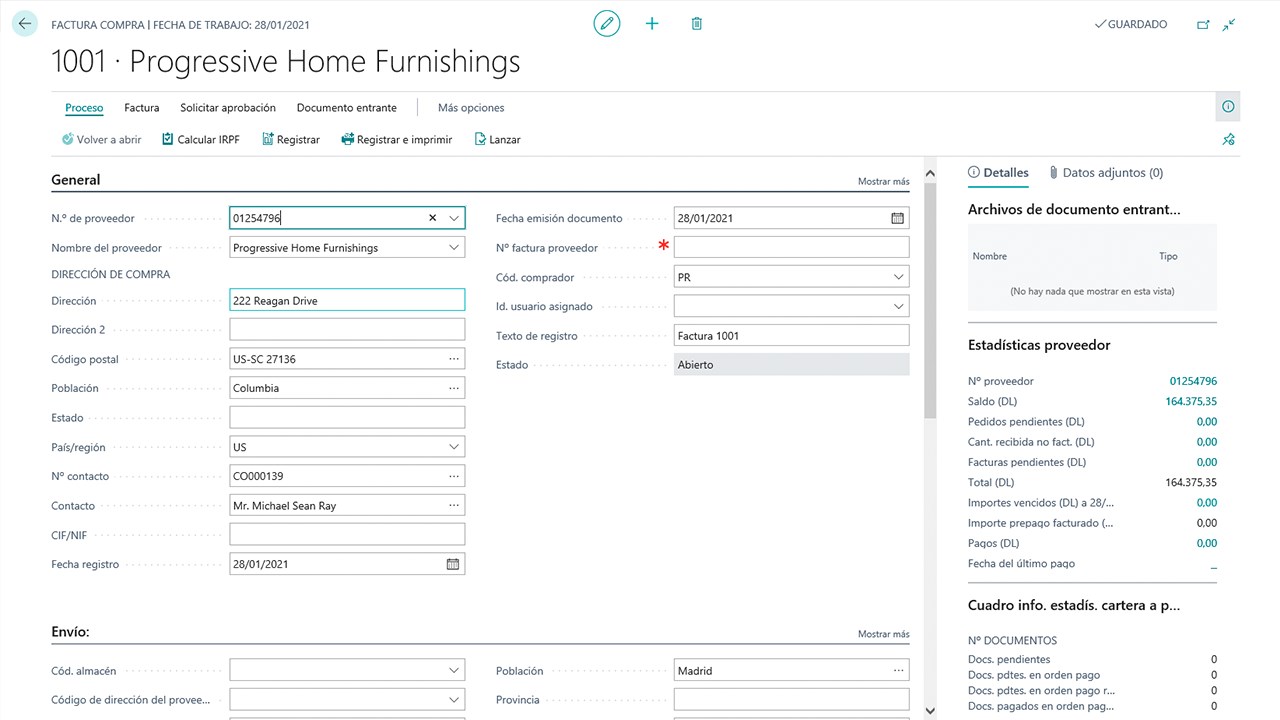Open lookup for Población Columbia

click(x=454, y=388)
